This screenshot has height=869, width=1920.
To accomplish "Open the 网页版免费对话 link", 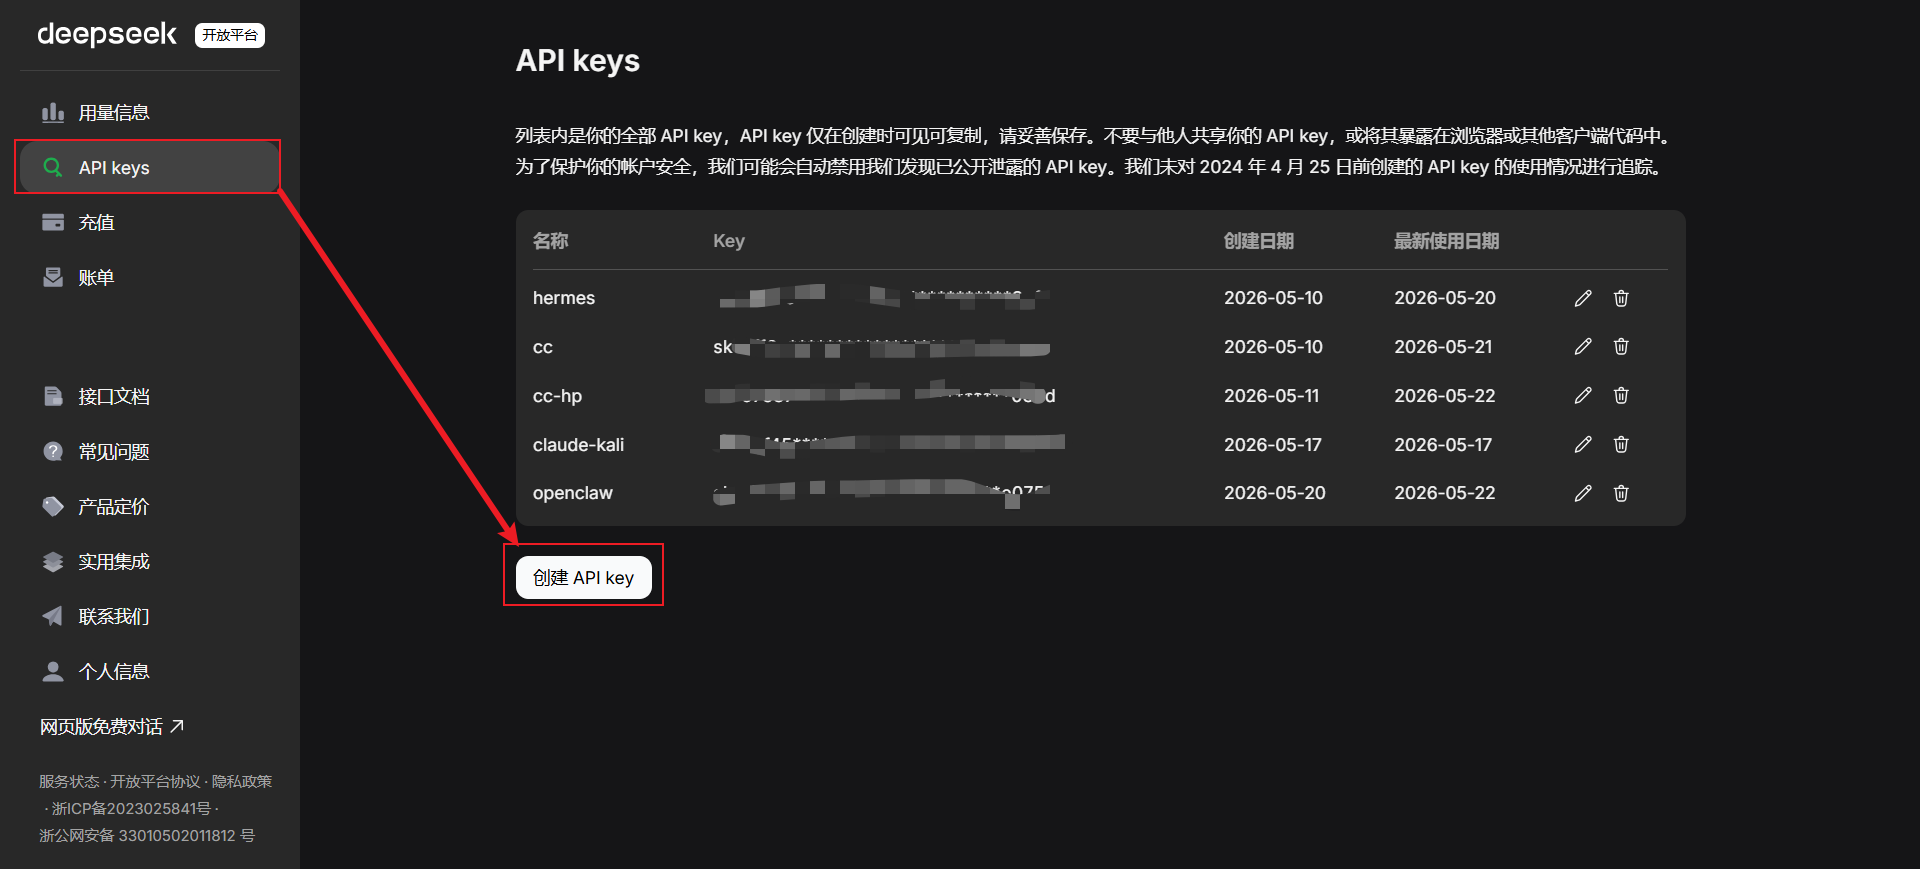I will pos(112,726).
